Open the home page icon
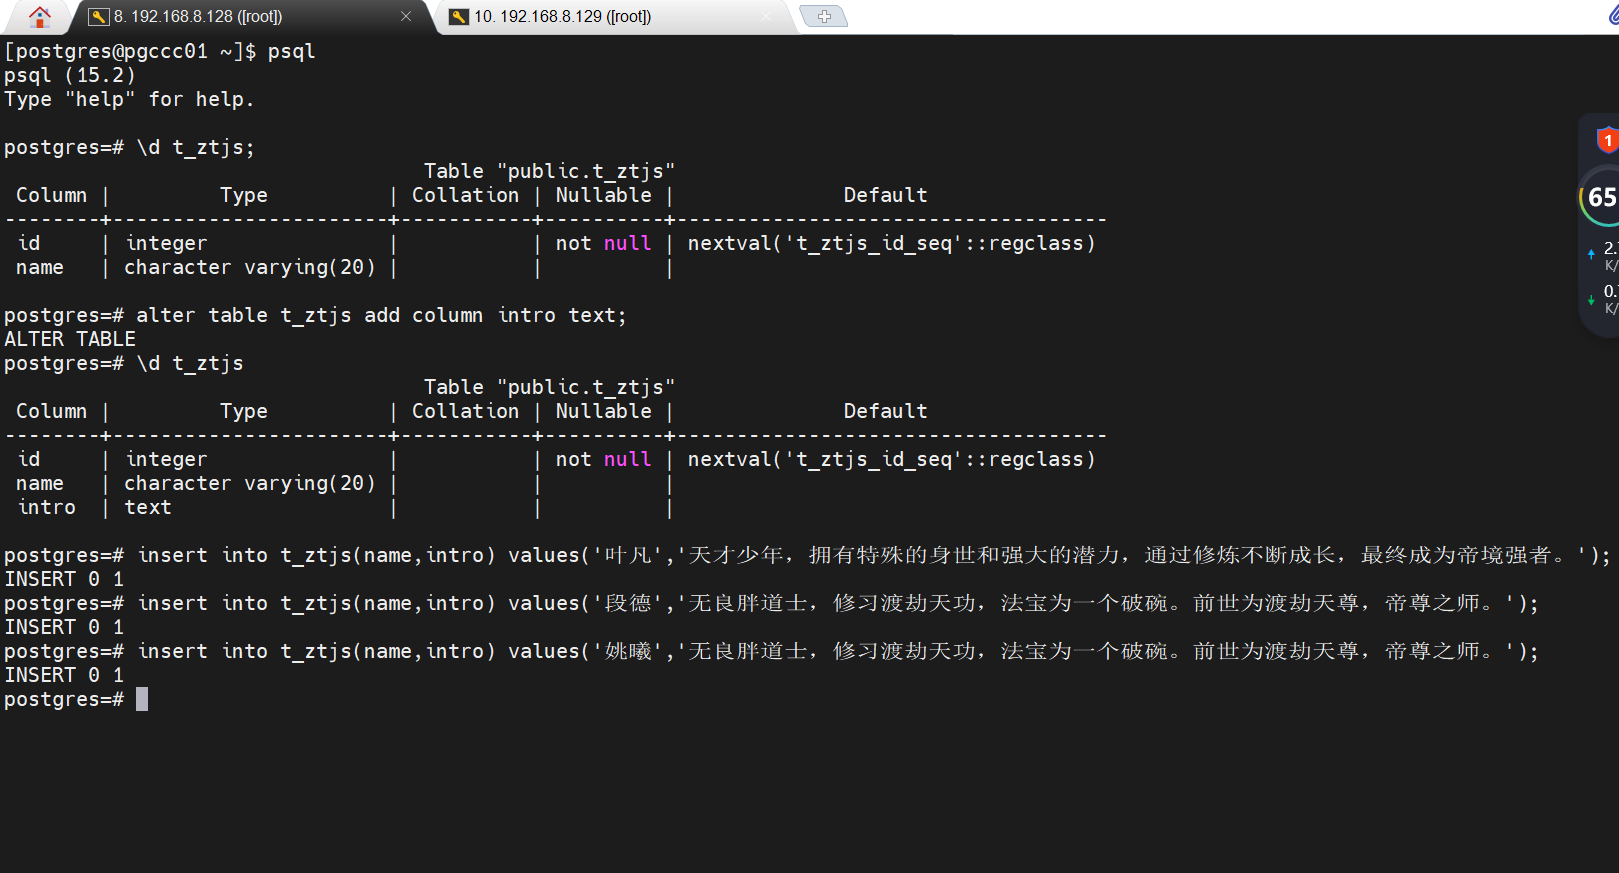 coord(40,17)
